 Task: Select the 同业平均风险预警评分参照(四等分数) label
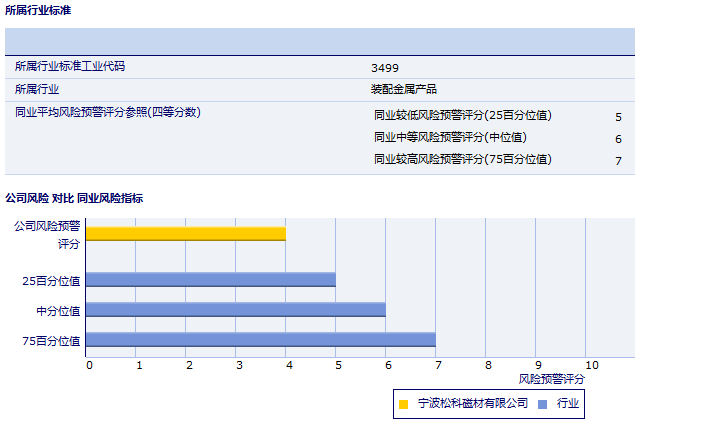108,113
